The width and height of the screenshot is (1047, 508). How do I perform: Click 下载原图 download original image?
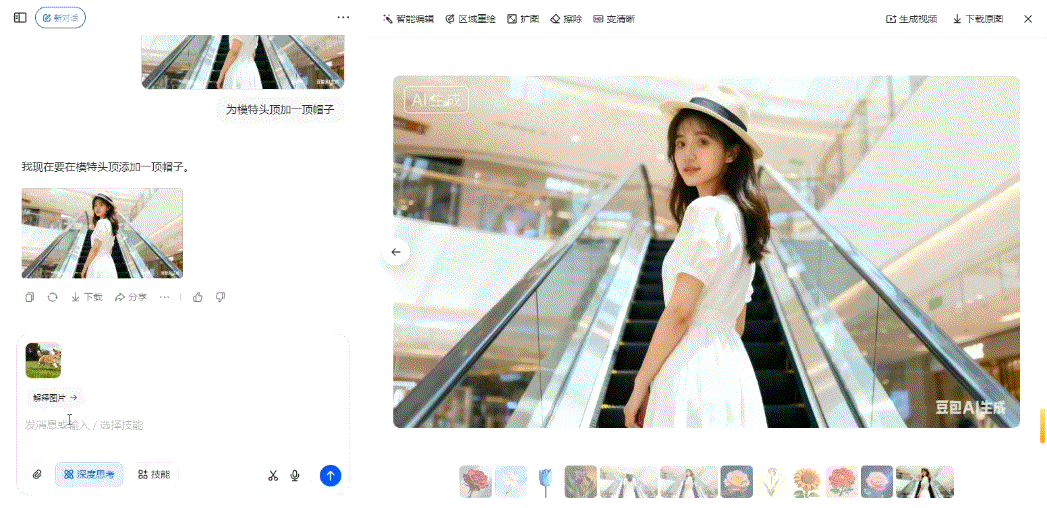[x=978, y=19]
